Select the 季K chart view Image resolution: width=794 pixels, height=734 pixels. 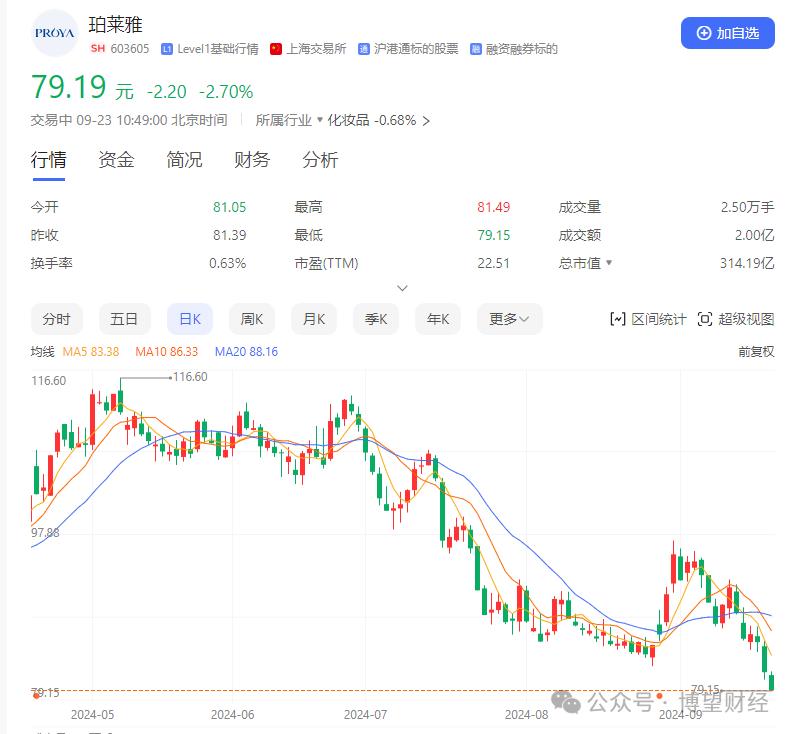376,319
